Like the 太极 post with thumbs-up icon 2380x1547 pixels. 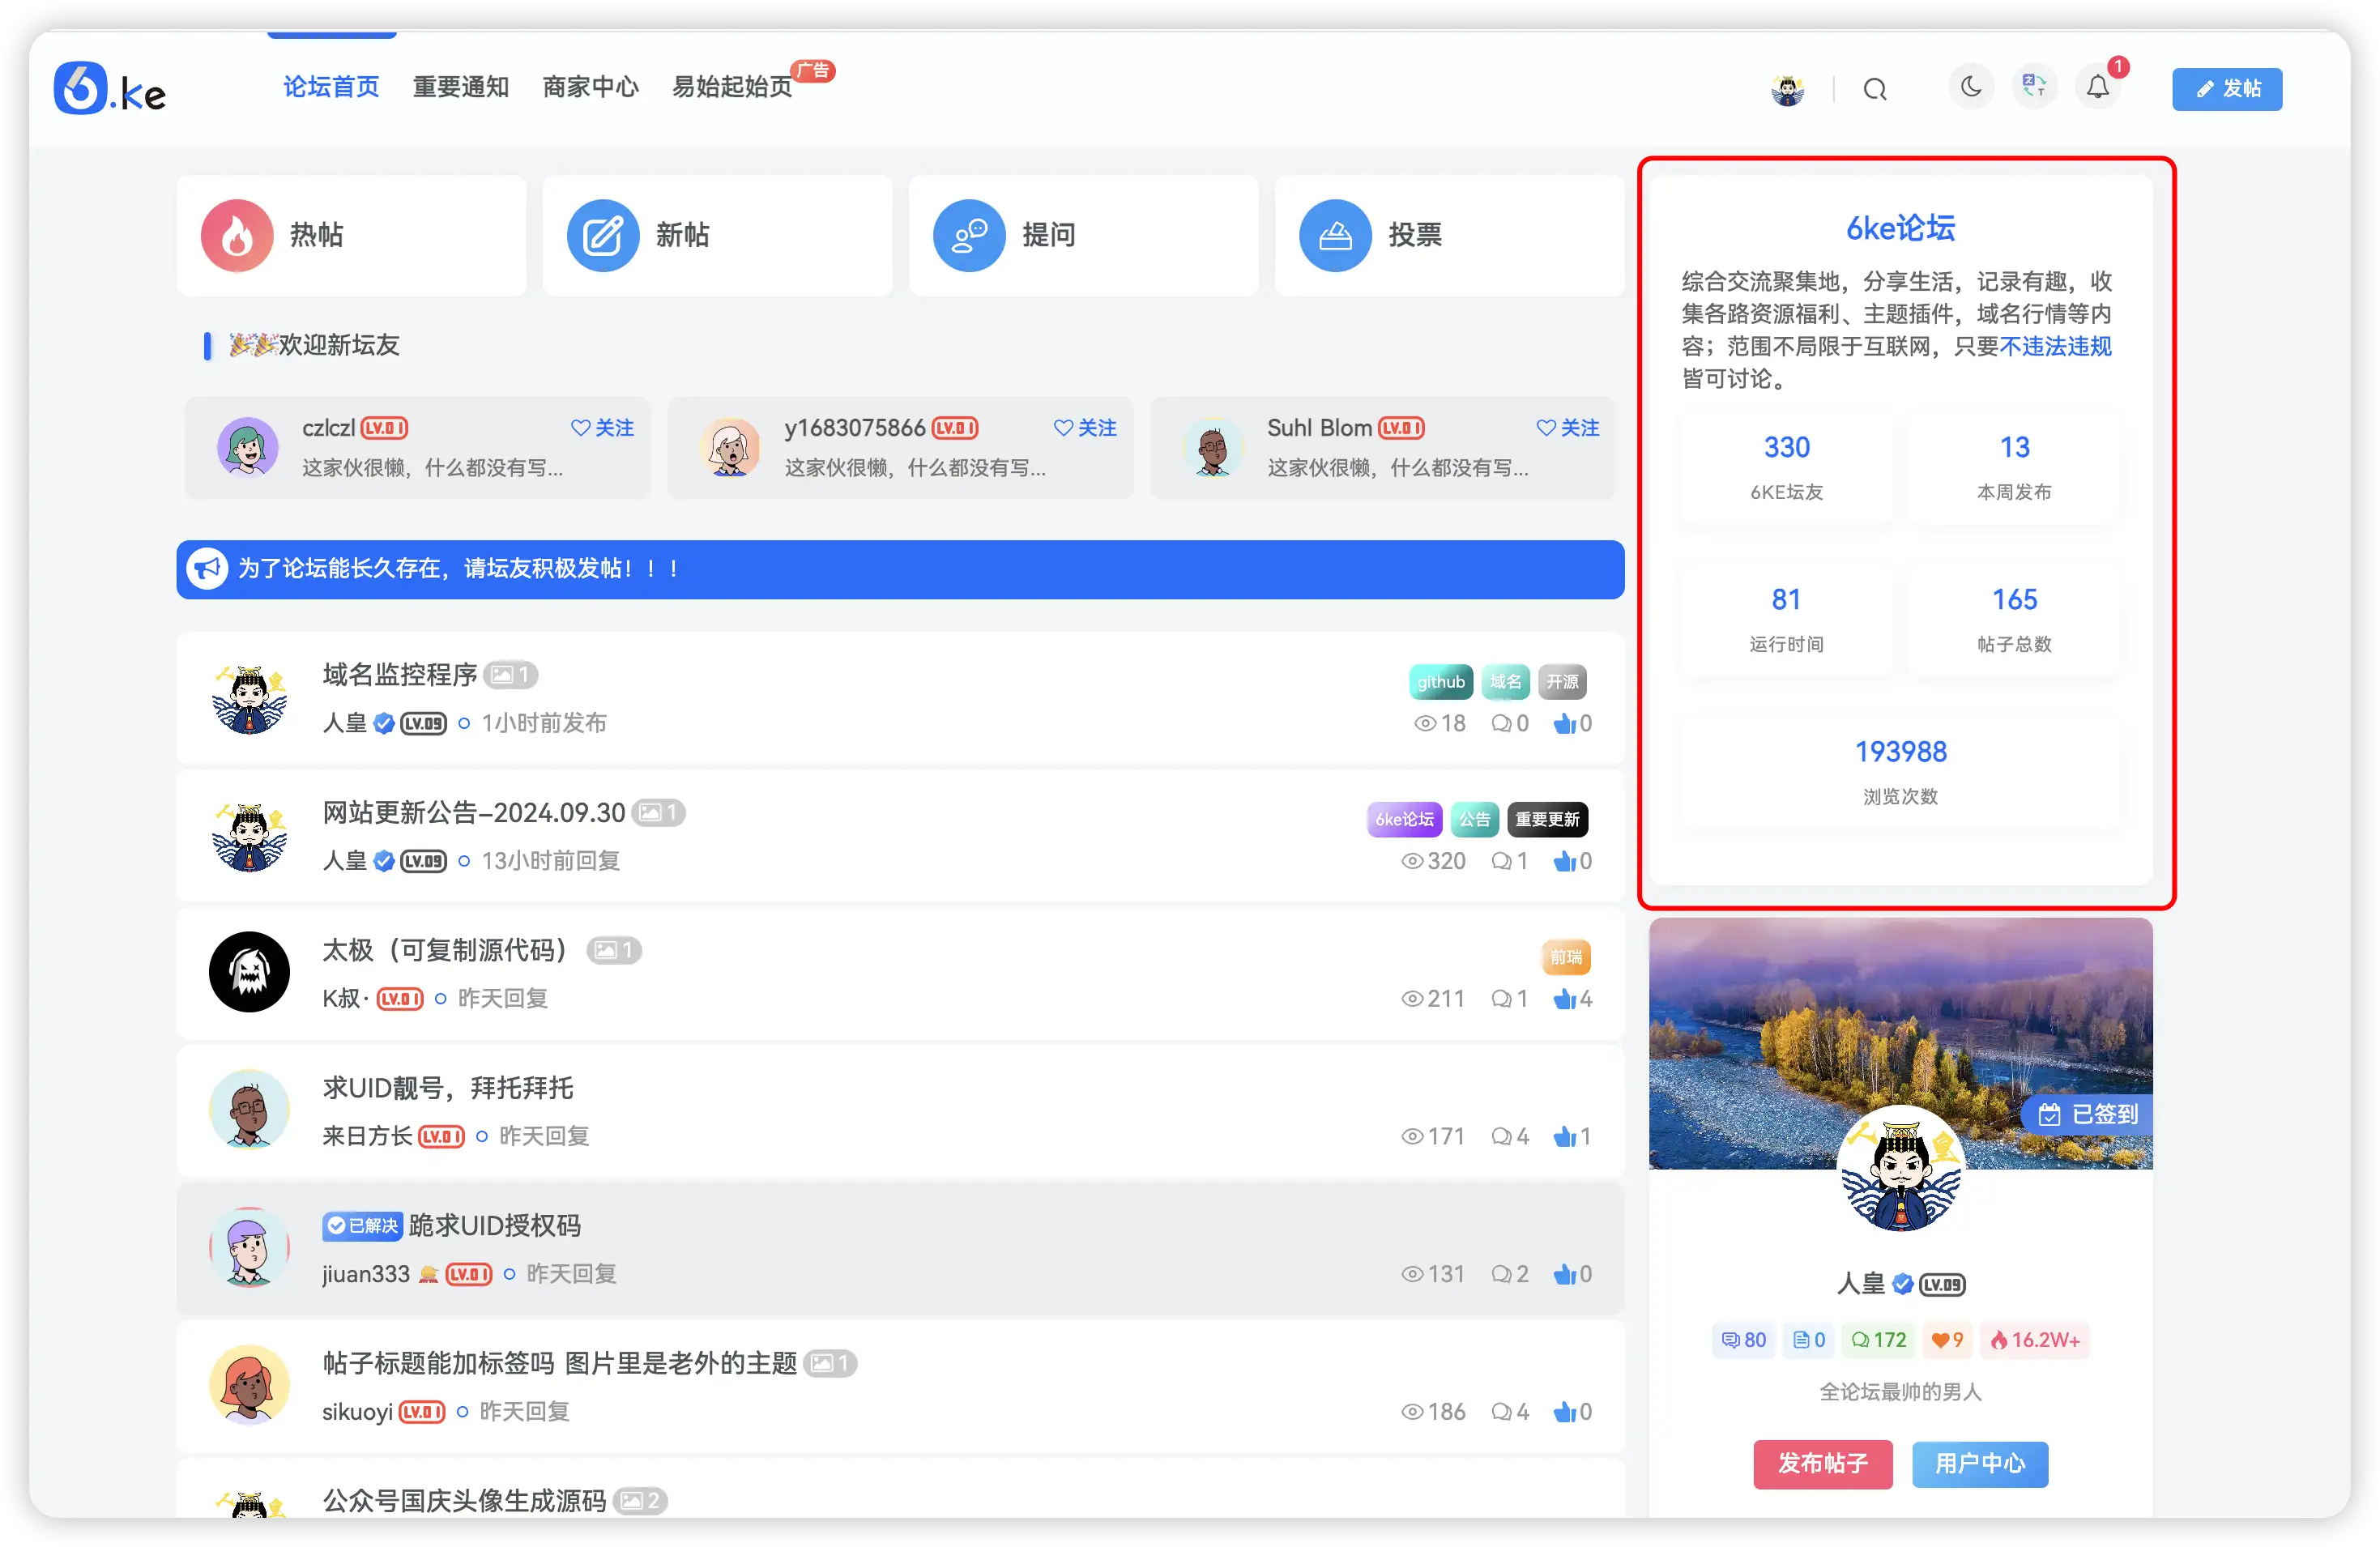[1566, 998]
